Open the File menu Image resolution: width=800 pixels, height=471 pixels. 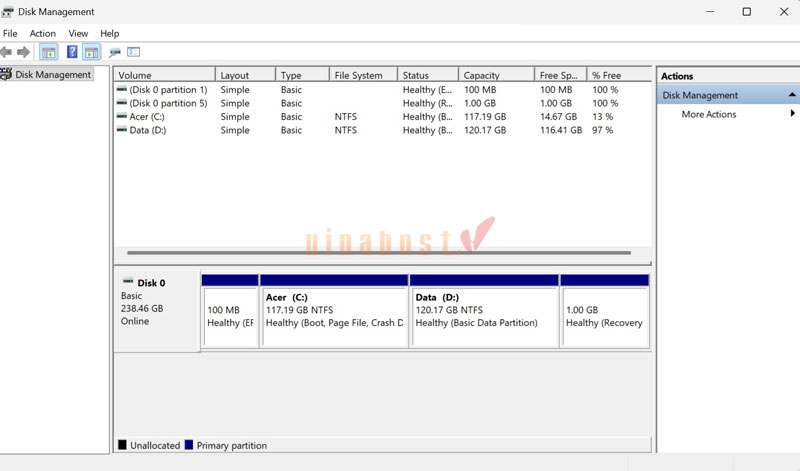(x=10, y=34)
